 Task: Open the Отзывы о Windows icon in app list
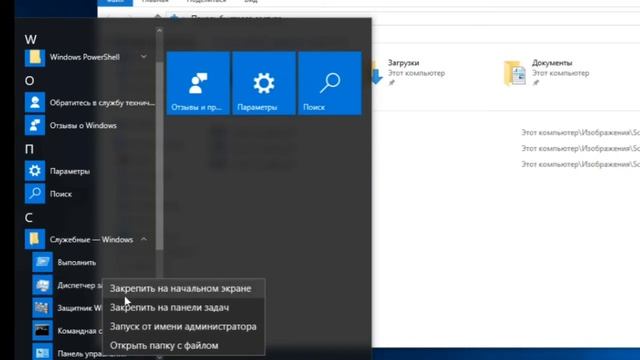[x=35, y=125]
